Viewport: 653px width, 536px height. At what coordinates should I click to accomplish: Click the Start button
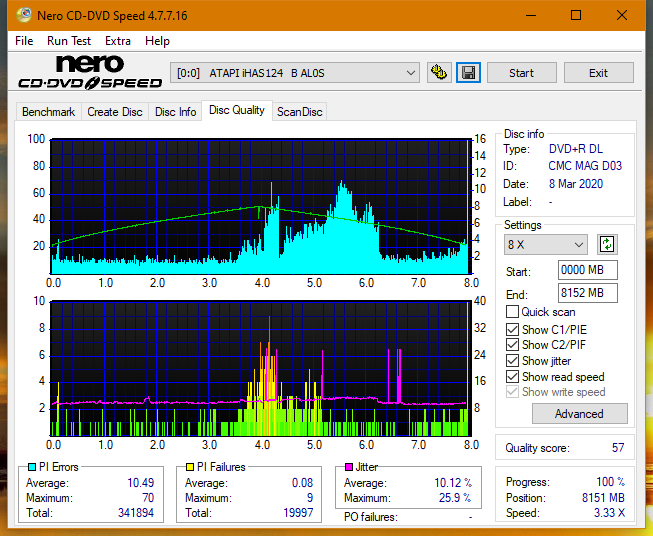[521, 73]
